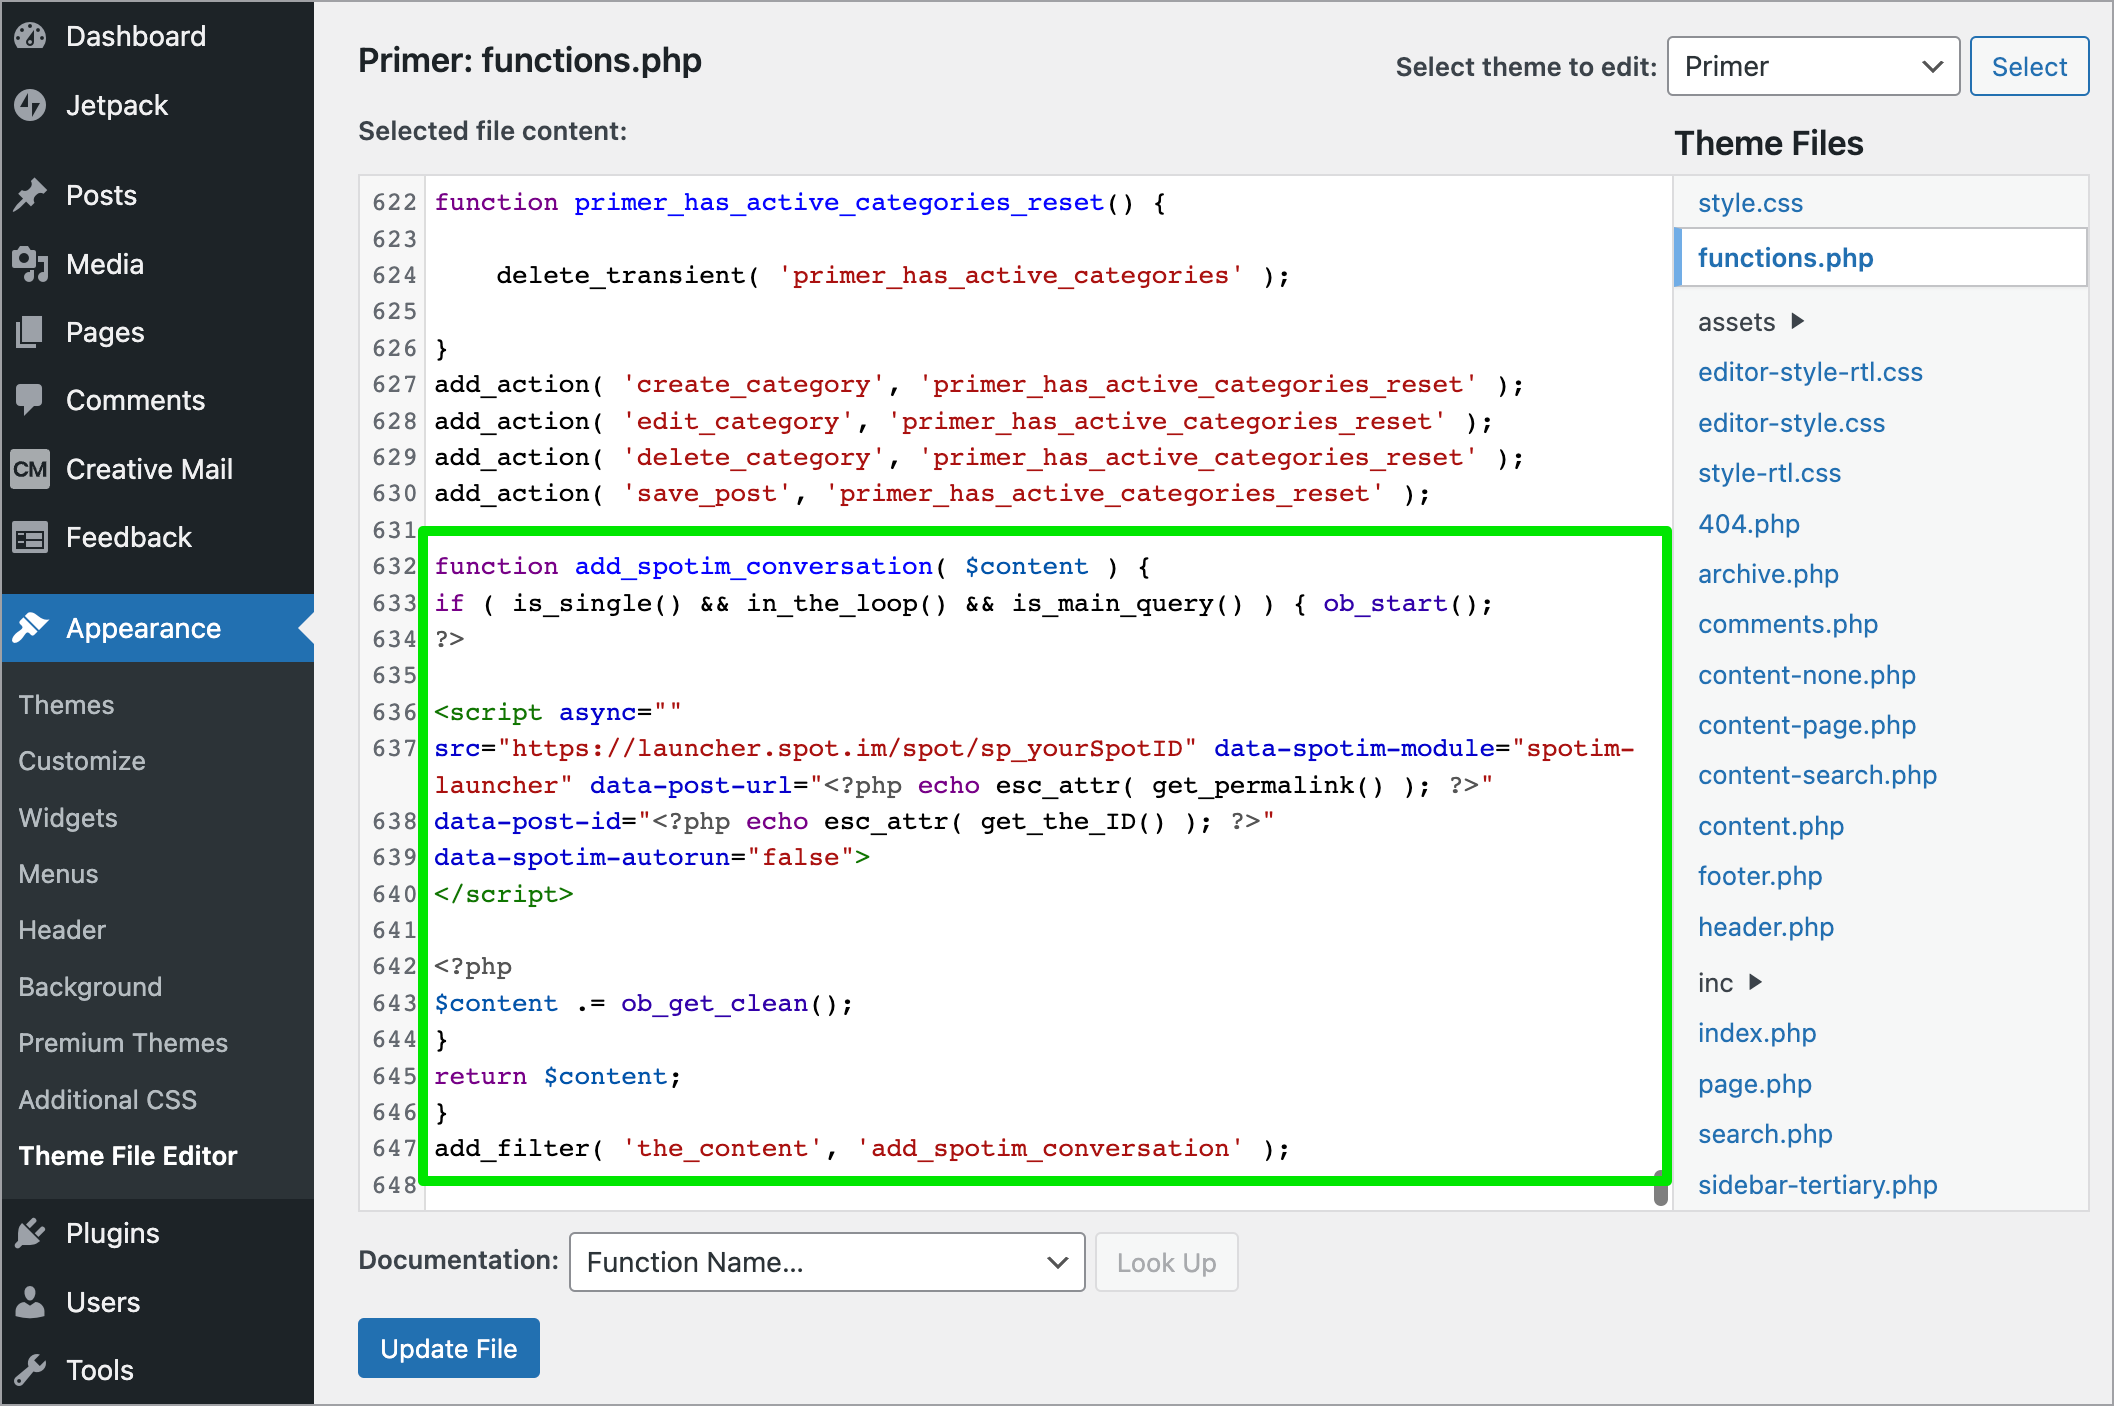The height and width of the screenshot is (1406, 2114).
Task: Open page.php theme file
Action: (1754, 1084)
